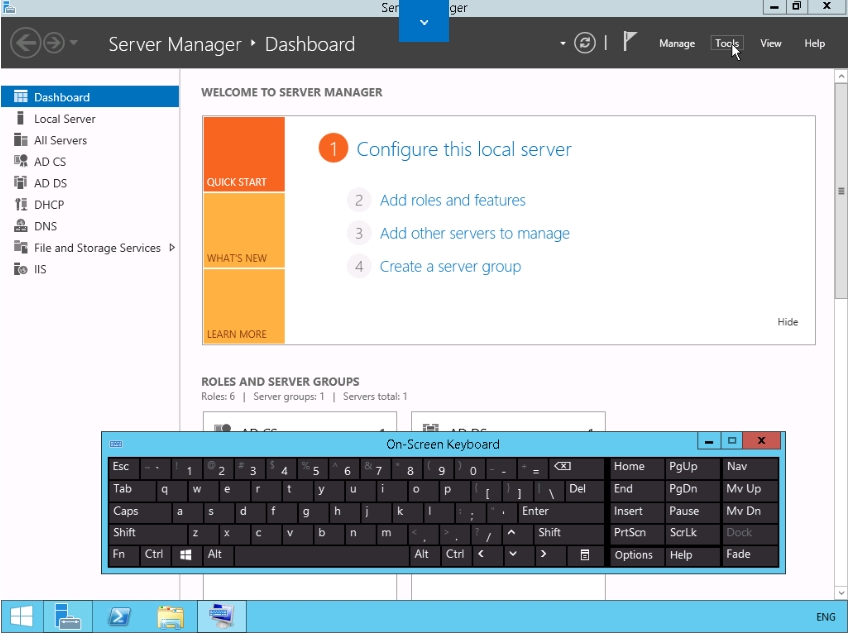Toggle the Fn key on keyboard
Viewport: 848px width, 633px height.
coord(124,555)
